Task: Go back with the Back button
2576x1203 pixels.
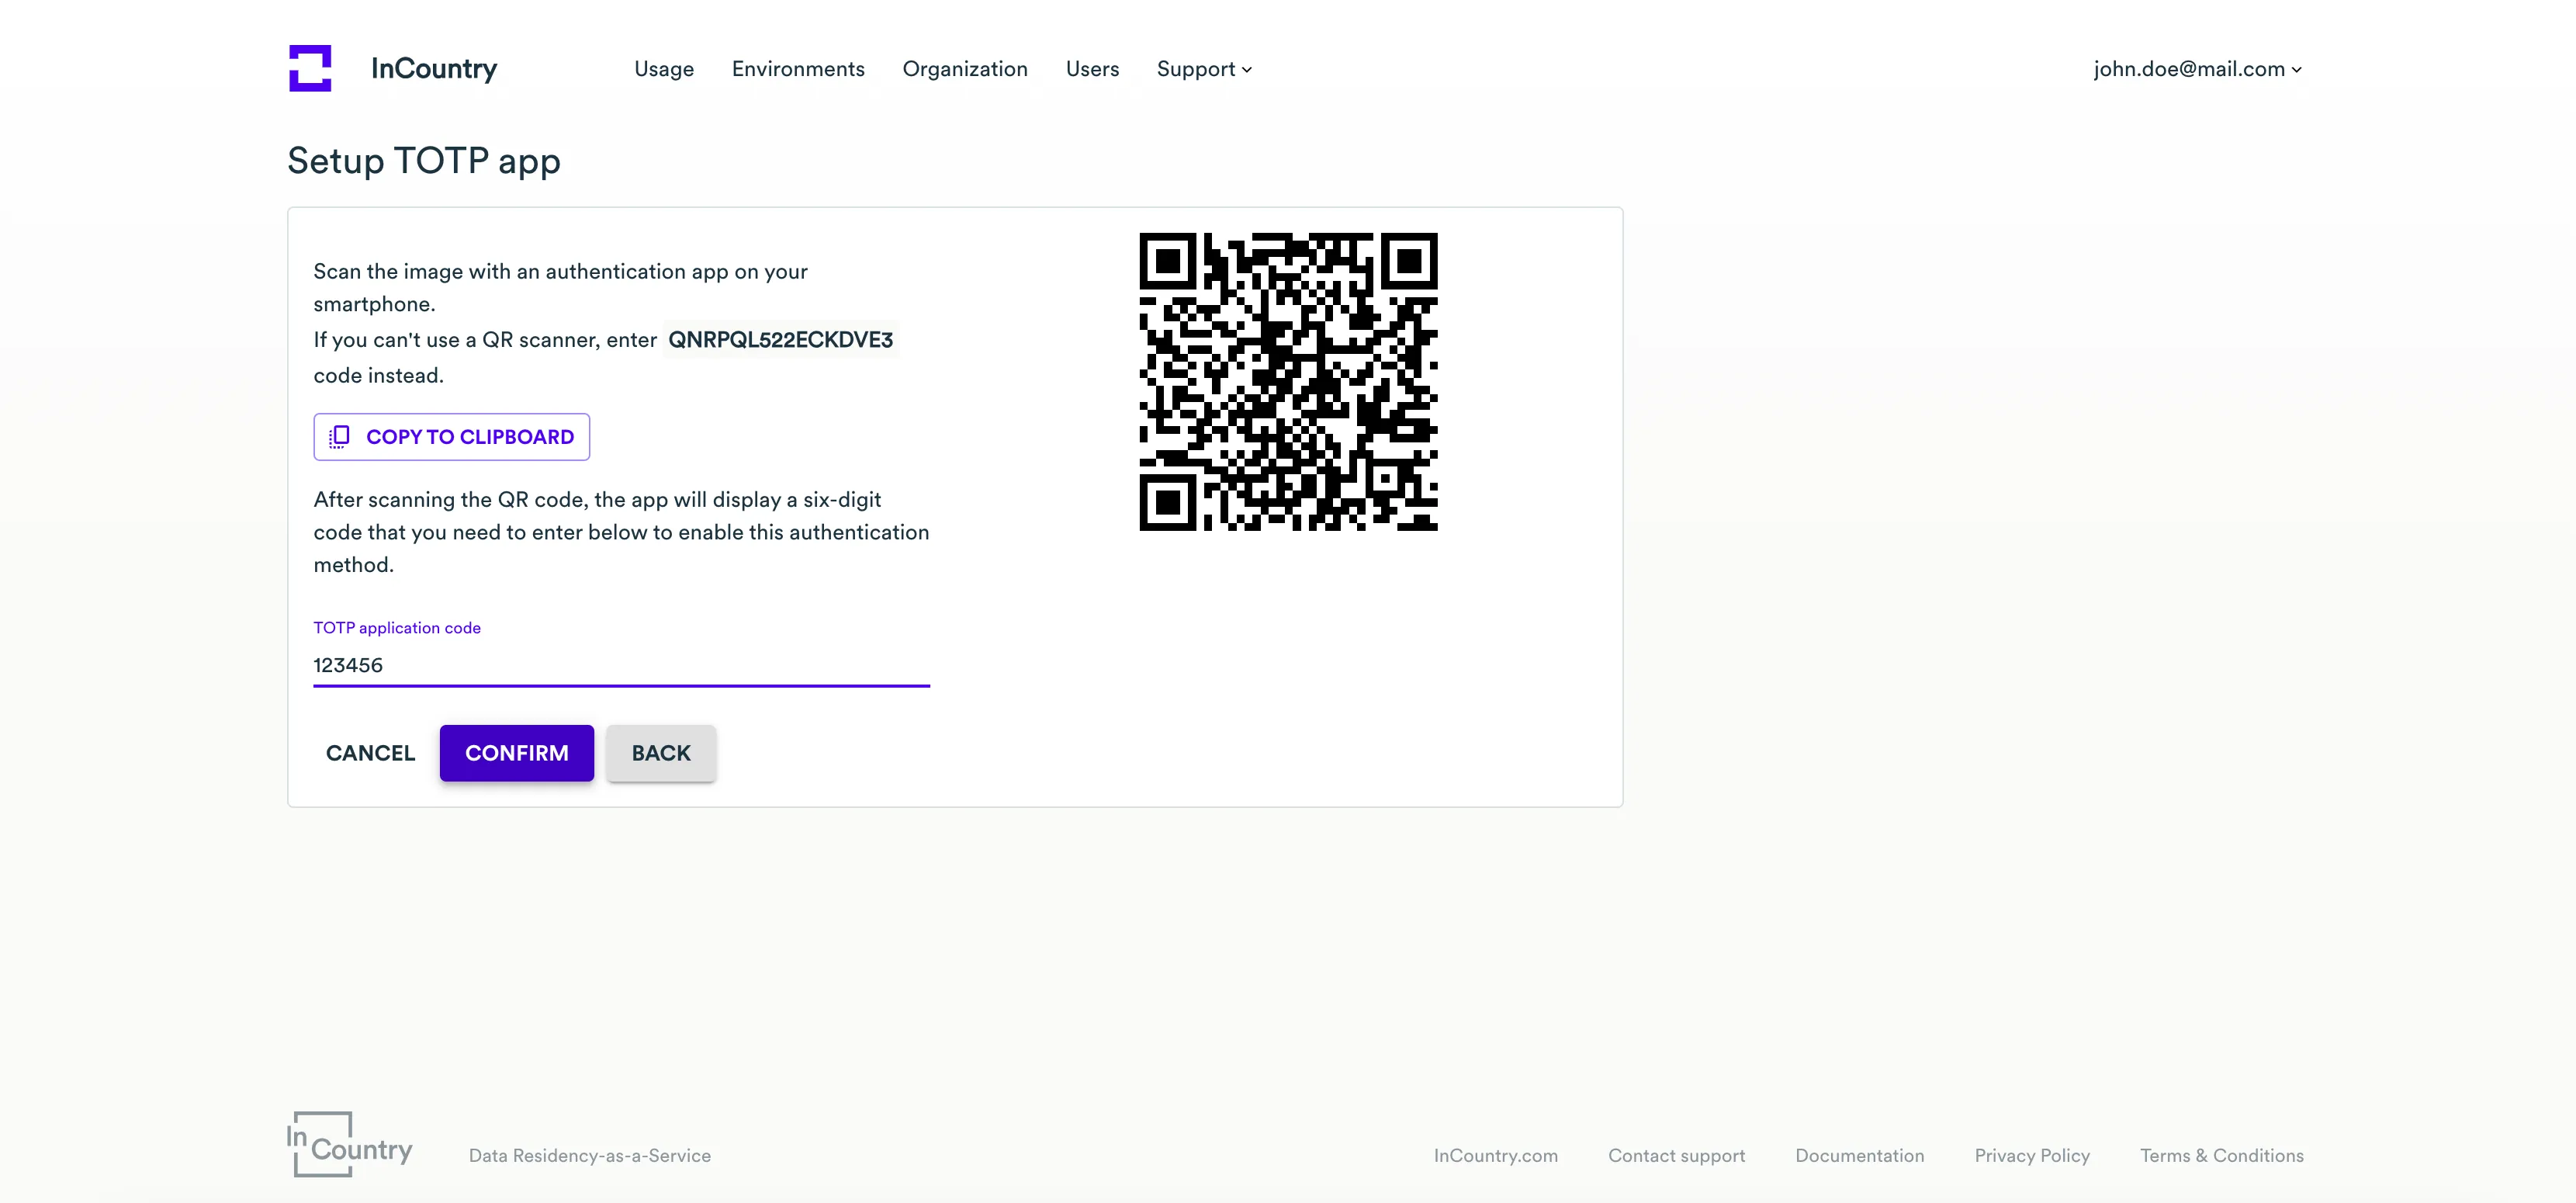Action: click(660, 753)
